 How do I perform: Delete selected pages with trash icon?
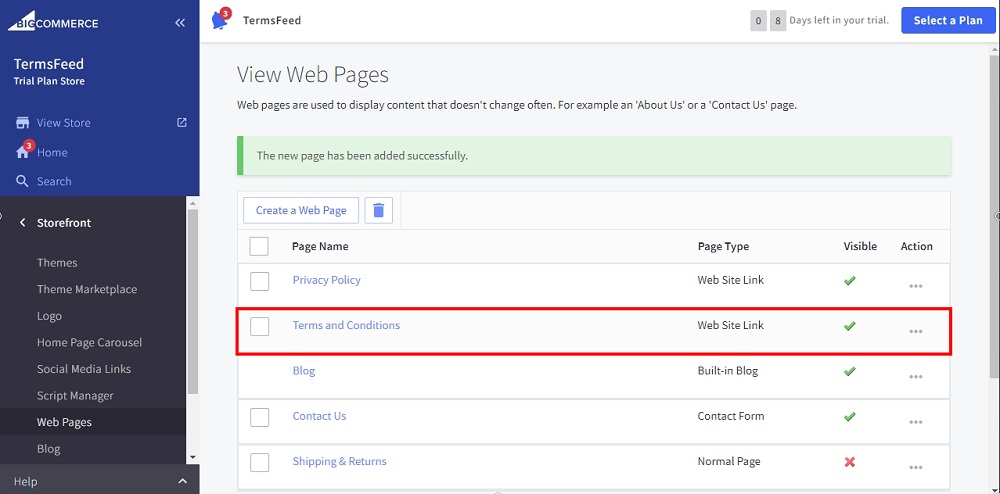(379, 210)
